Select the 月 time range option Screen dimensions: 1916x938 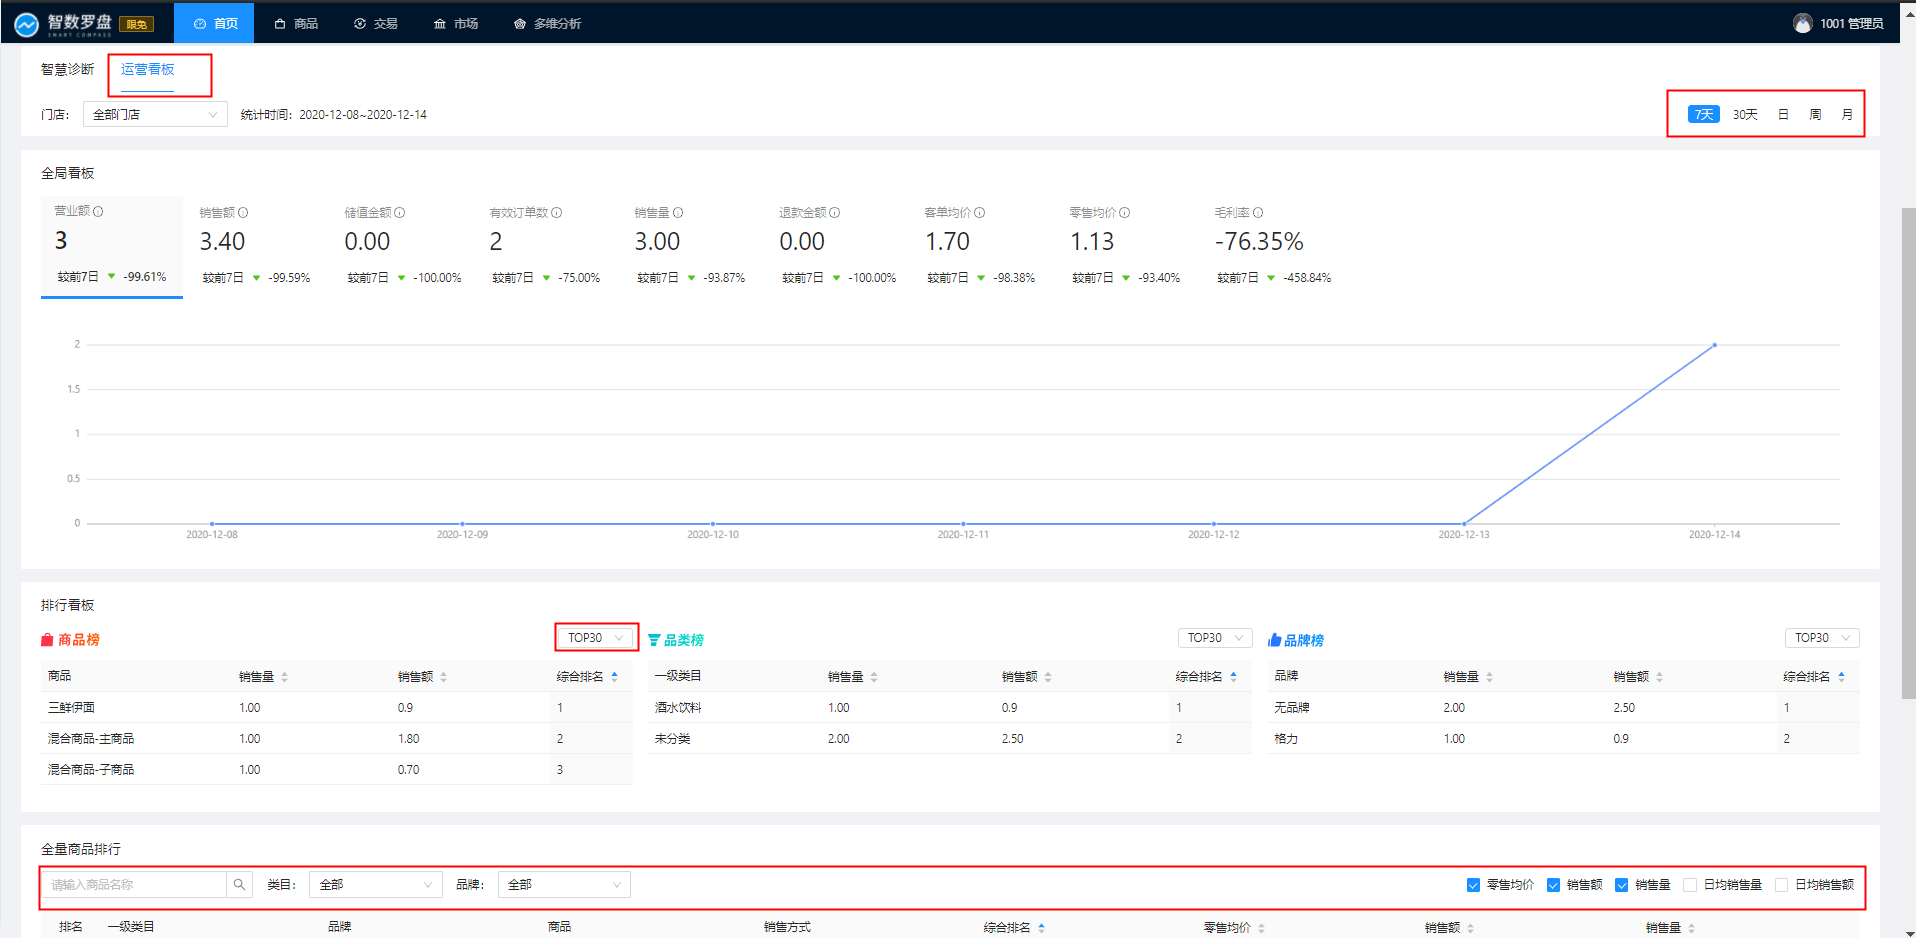coord(1847,115)
